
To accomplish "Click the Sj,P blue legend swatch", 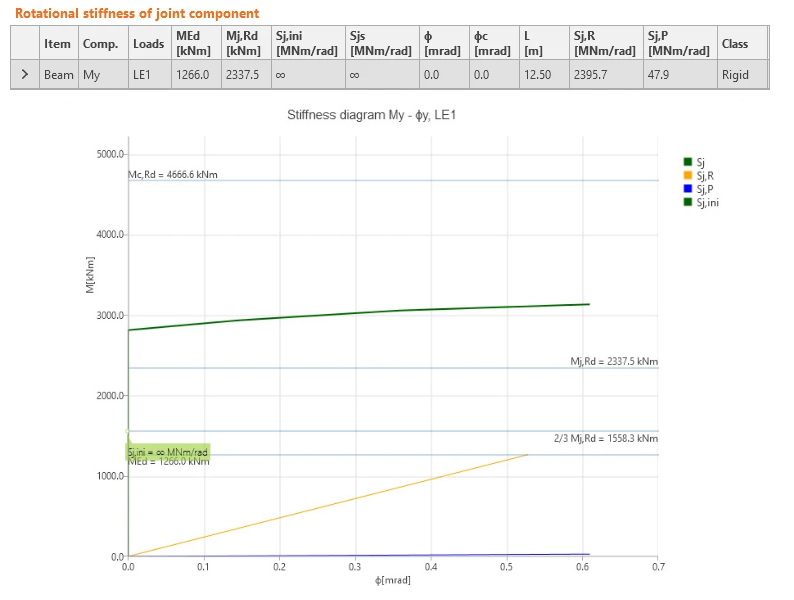I will point(687,188).
